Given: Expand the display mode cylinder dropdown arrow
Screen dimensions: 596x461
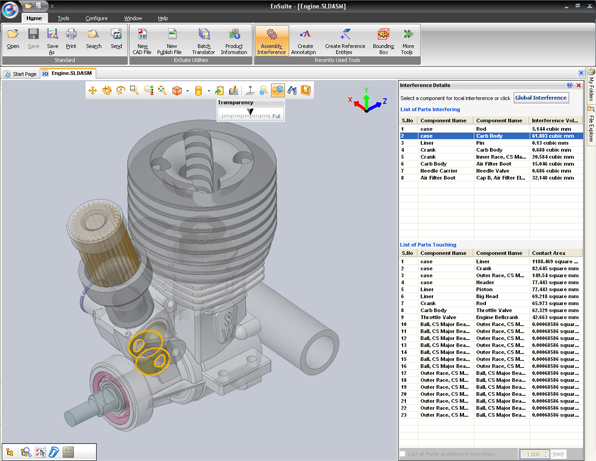Looking at the screenshot, I should click(209, 91).
